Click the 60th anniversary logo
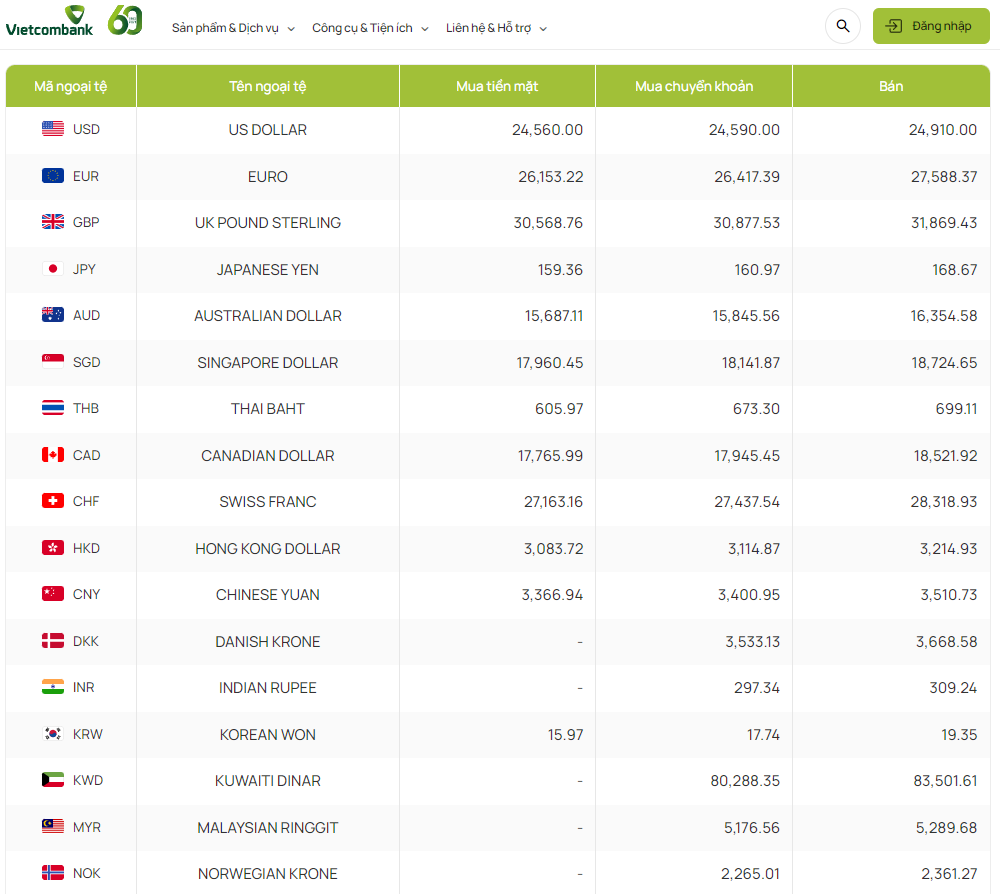The image size is (1000, 894). pos(125,20)
